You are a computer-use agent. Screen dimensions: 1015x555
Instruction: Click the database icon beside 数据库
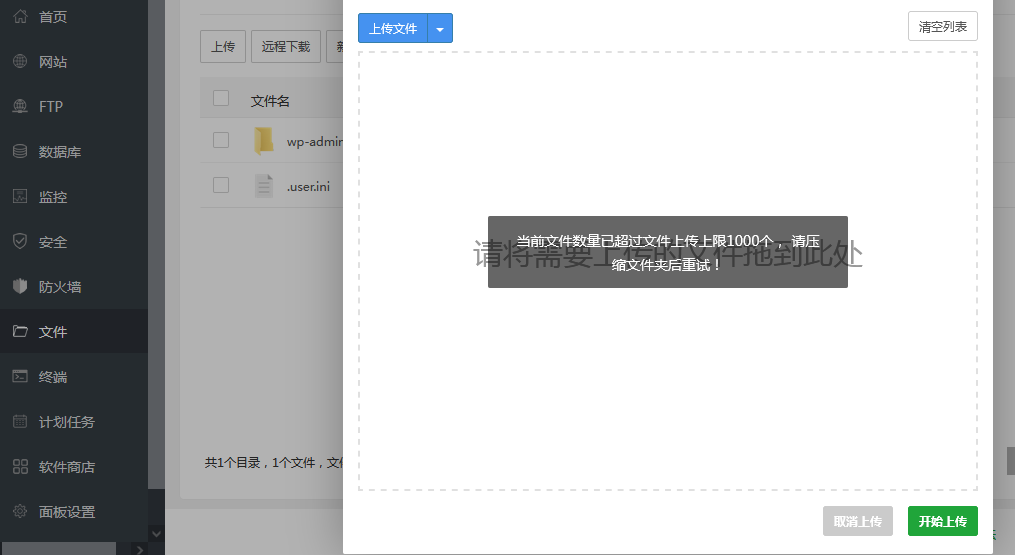pos(20,152)
